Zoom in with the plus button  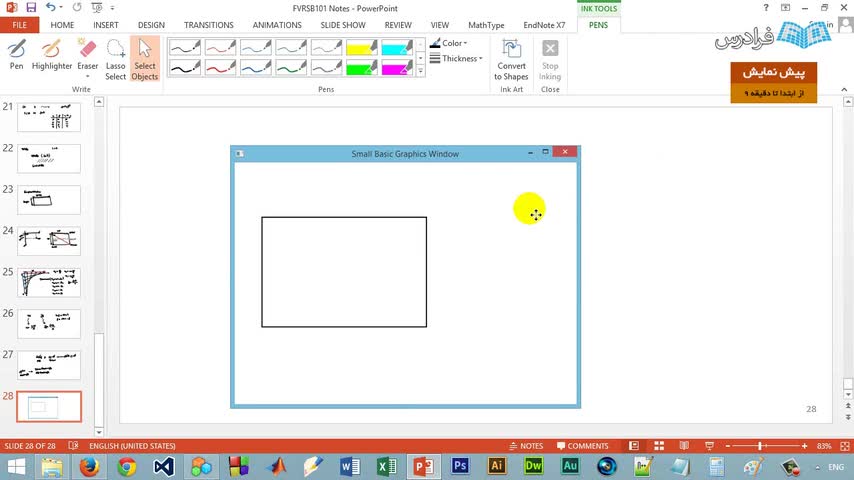804,446
